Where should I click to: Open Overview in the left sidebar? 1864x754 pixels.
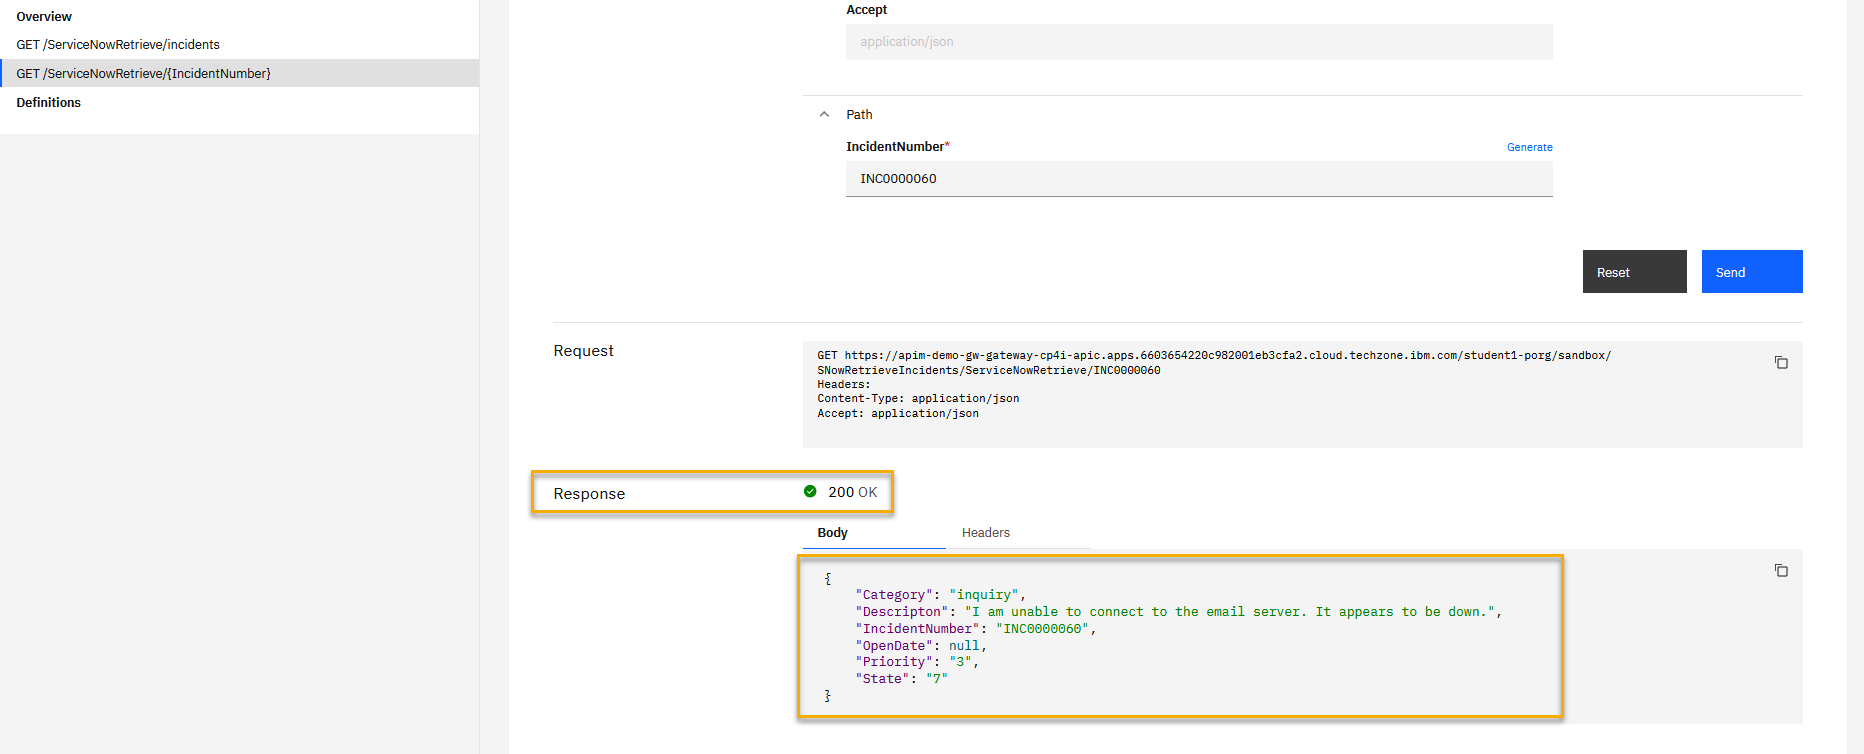pyautogui.click(x=44, y=17)
